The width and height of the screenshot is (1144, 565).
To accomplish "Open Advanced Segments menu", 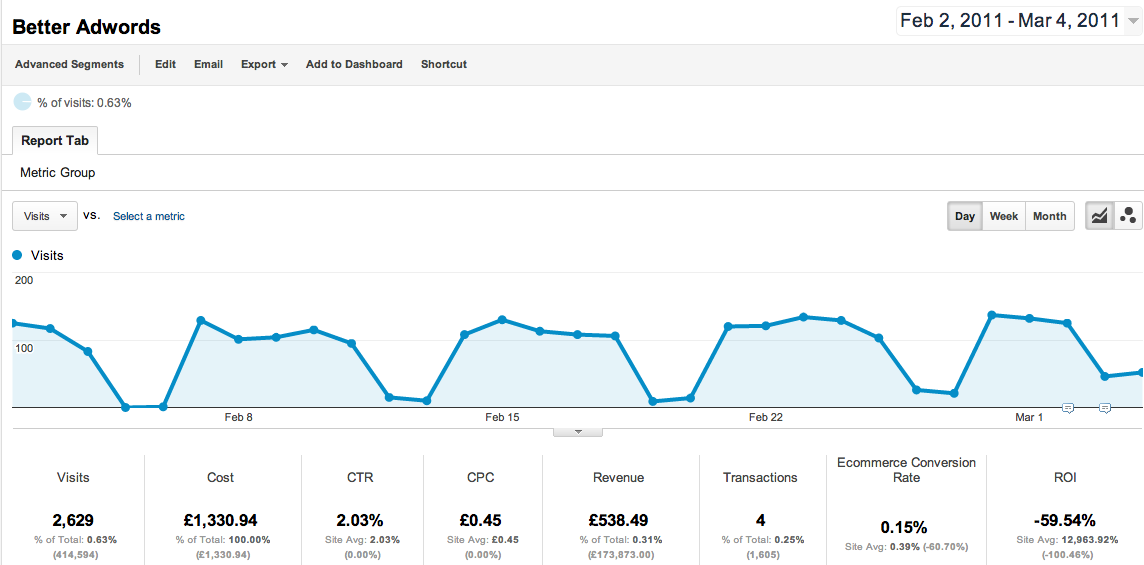I will (70, 64).
